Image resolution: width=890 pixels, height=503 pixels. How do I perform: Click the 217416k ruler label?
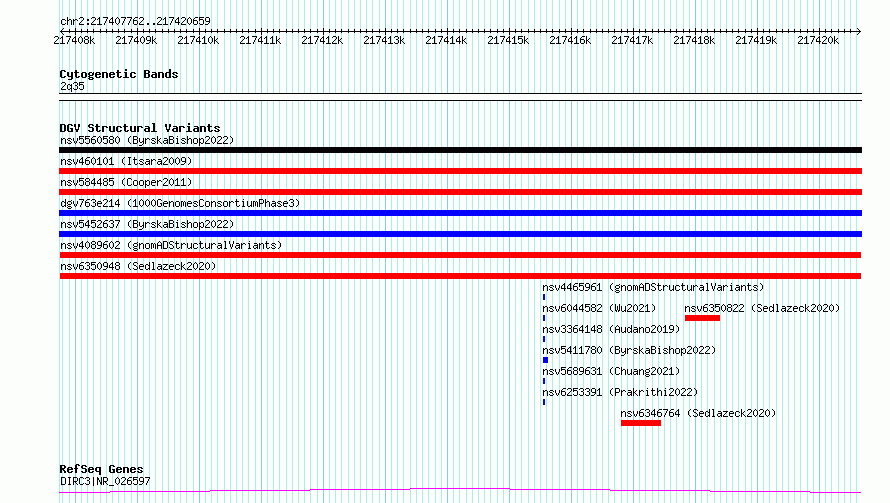[x=570, y=40]
